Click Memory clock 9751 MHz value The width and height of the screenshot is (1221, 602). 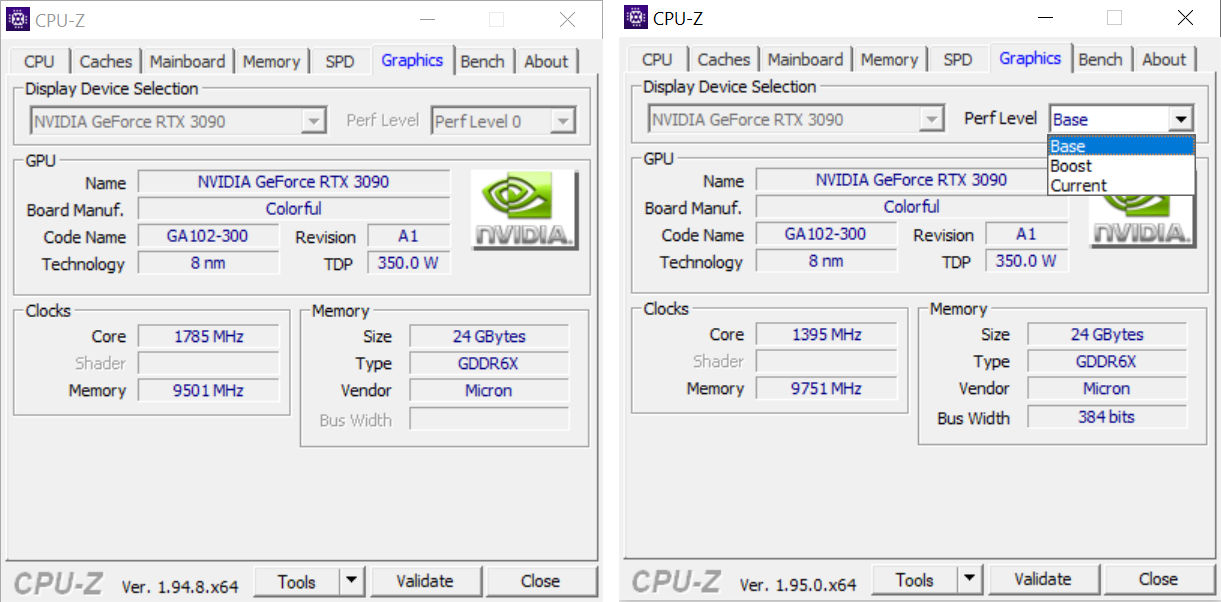click(826, 388)
